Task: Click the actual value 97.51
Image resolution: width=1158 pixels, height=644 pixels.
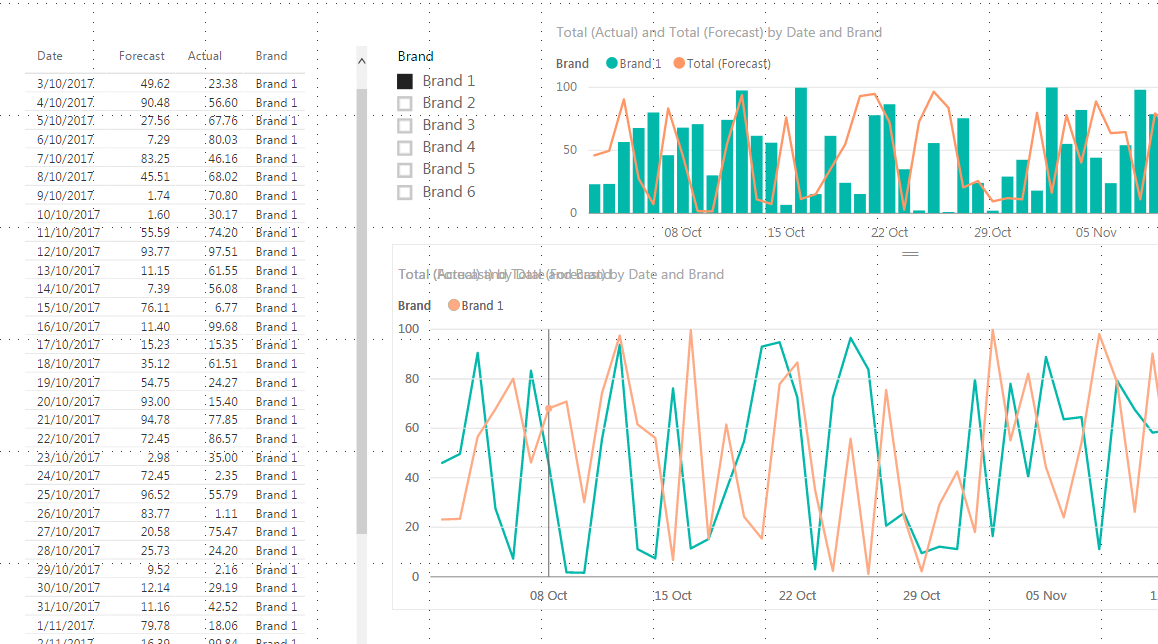Action: coord(223,252)
